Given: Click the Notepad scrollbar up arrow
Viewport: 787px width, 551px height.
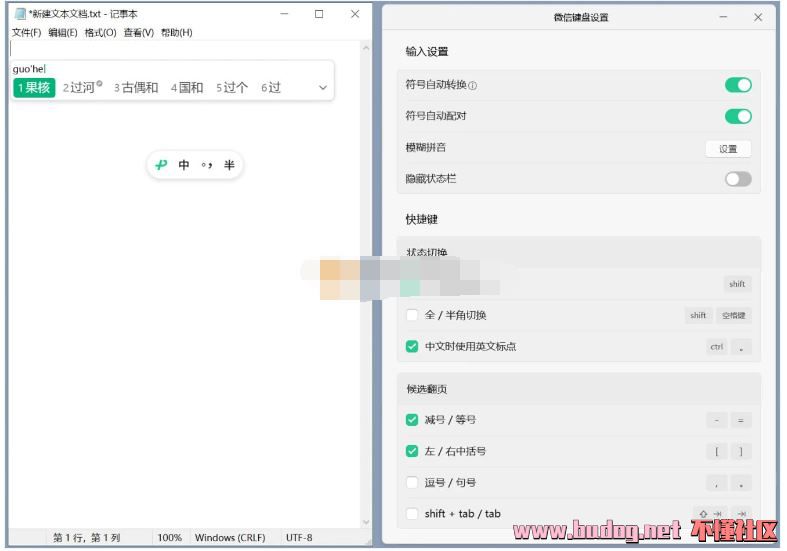Looking at the screenshot, I should 365,48.
